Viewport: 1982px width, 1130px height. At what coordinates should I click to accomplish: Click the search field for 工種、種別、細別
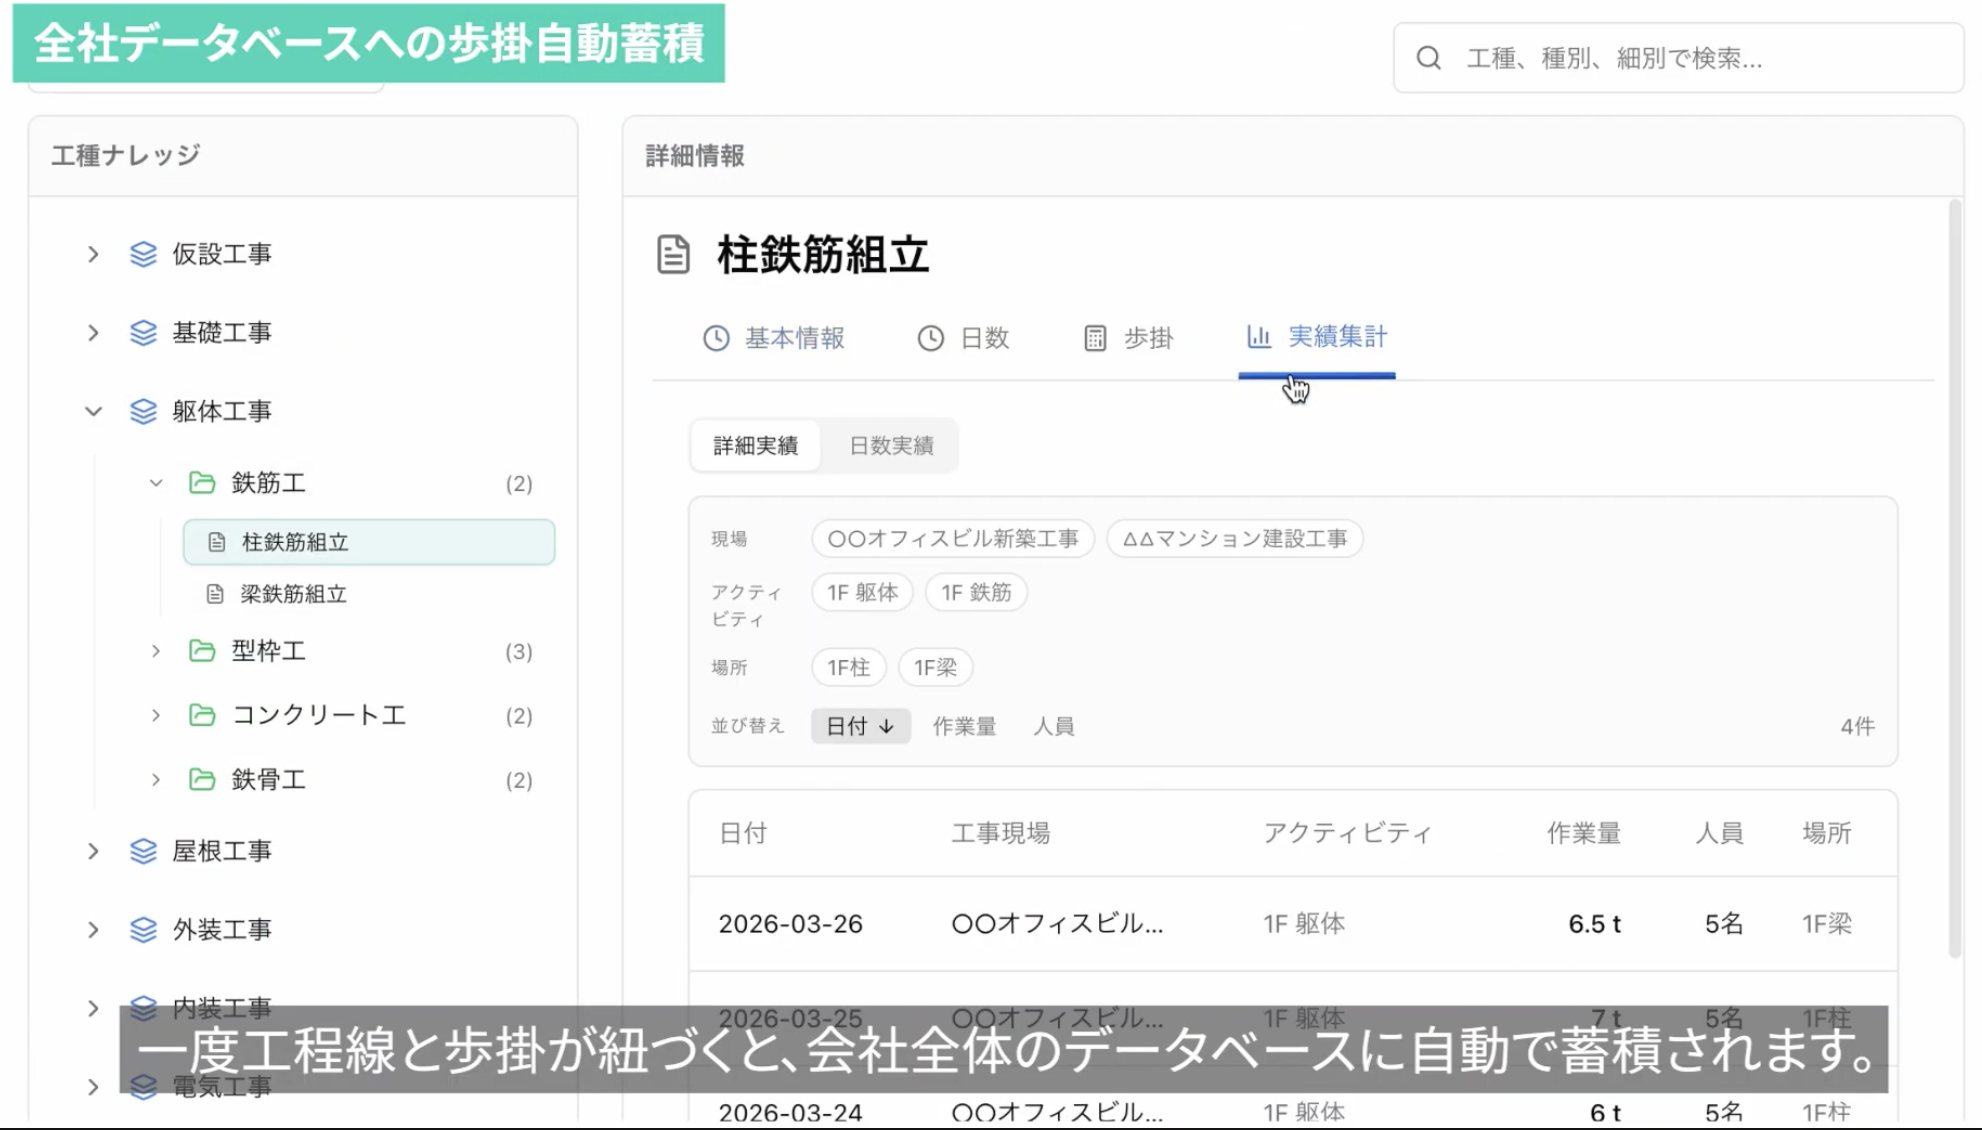tap(1678, 58)
